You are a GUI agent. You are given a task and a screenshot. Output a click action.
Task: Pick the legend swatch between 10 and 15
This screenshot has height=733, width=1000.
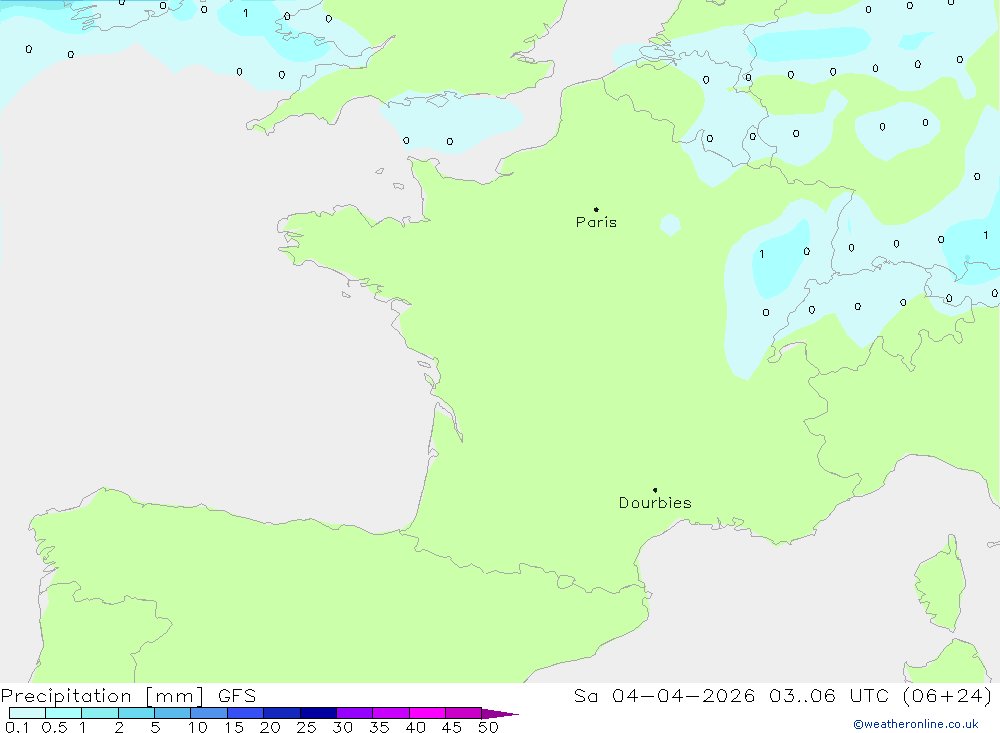(x=209, y=713)
